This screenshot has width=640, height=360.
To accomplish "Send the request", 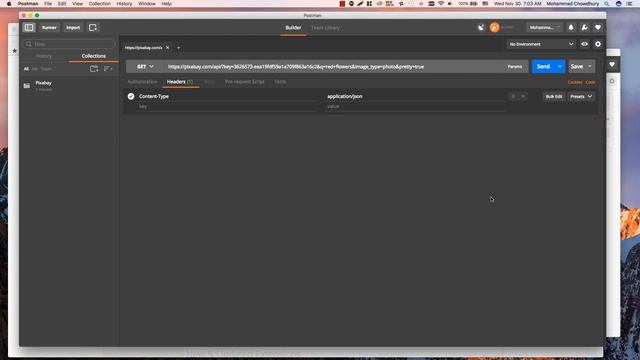I will (x=543, y=67).
